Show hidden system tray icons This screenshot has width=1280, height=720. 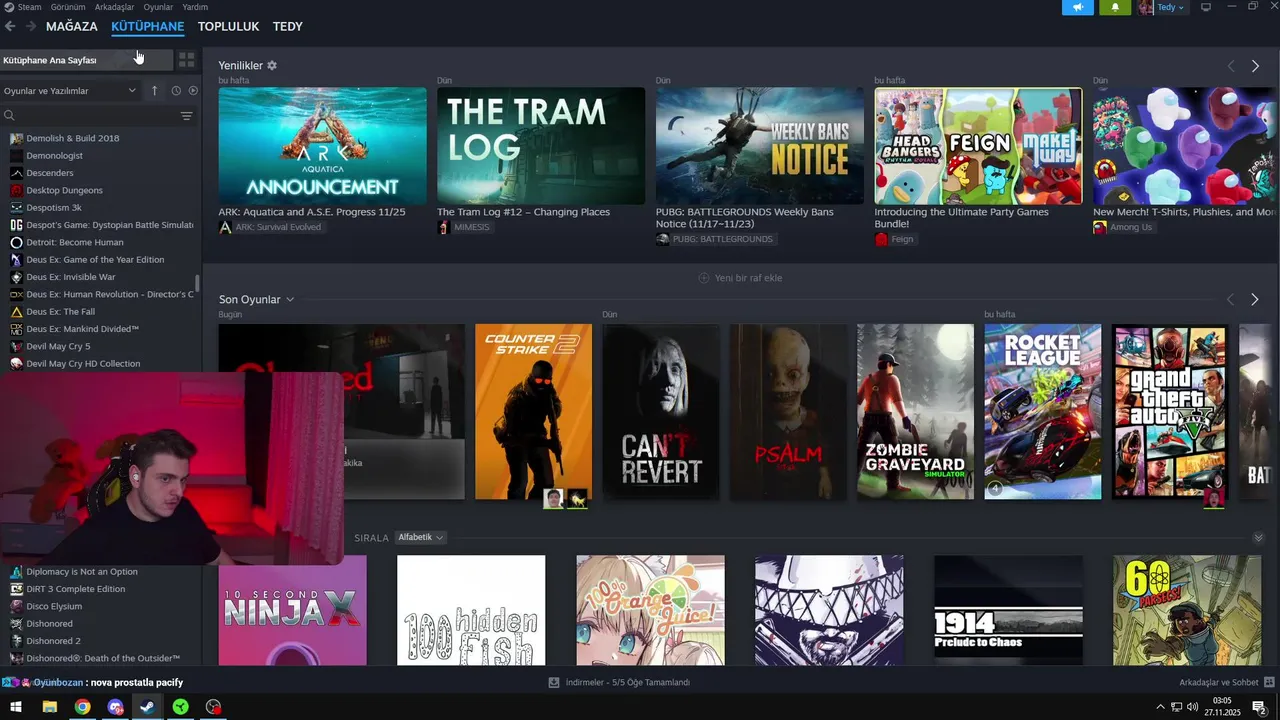[1160, 707]
